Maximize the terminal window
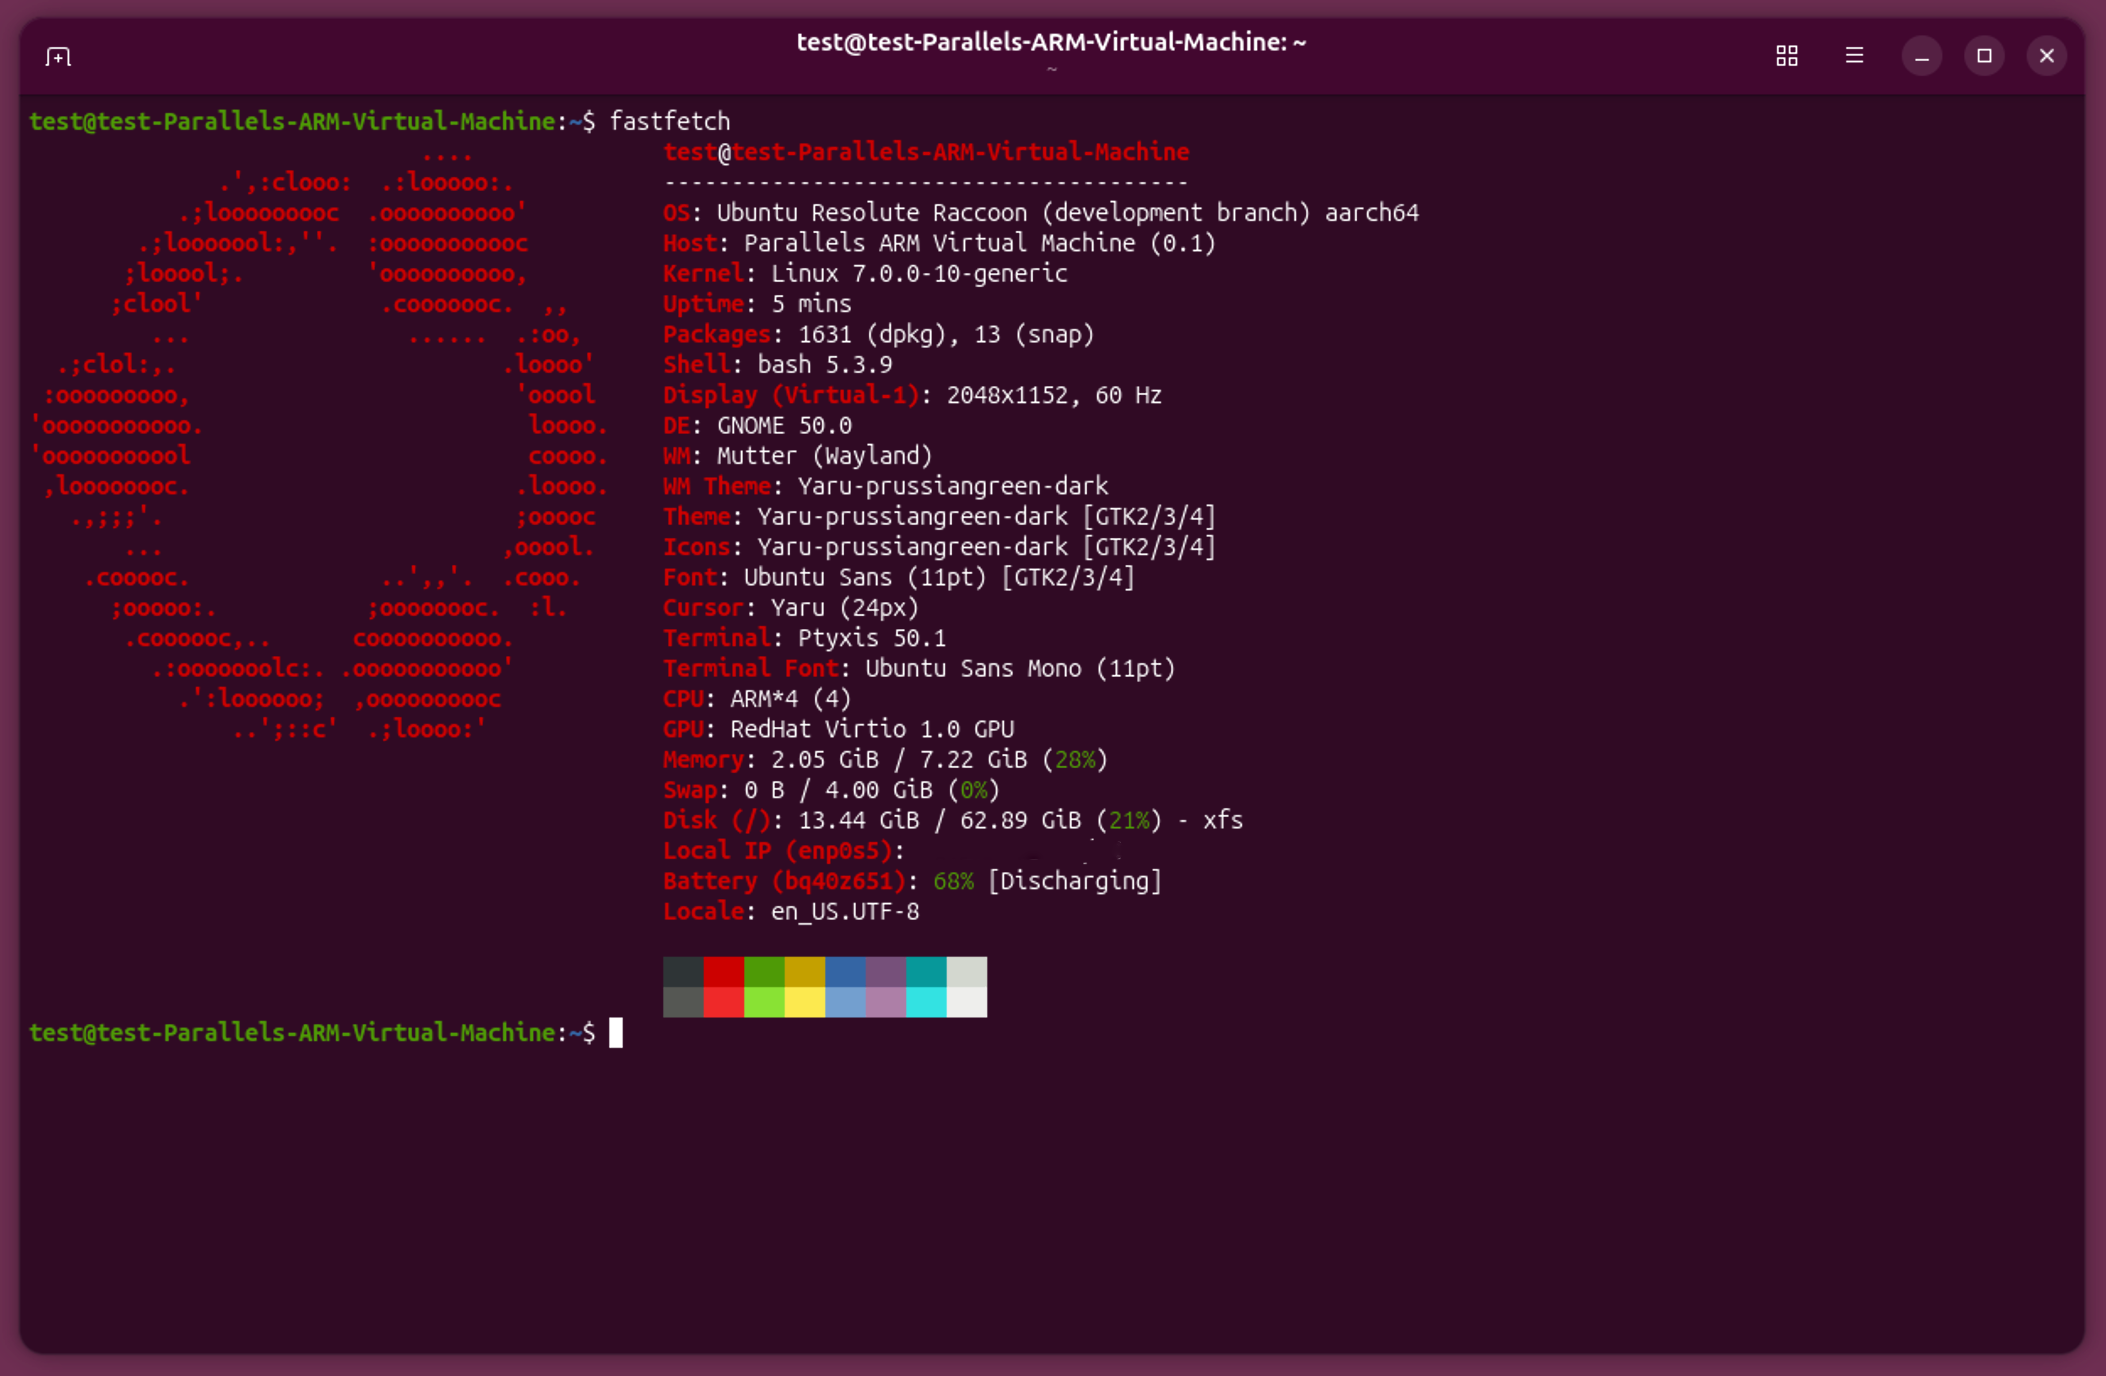 tap(1984, 56)
